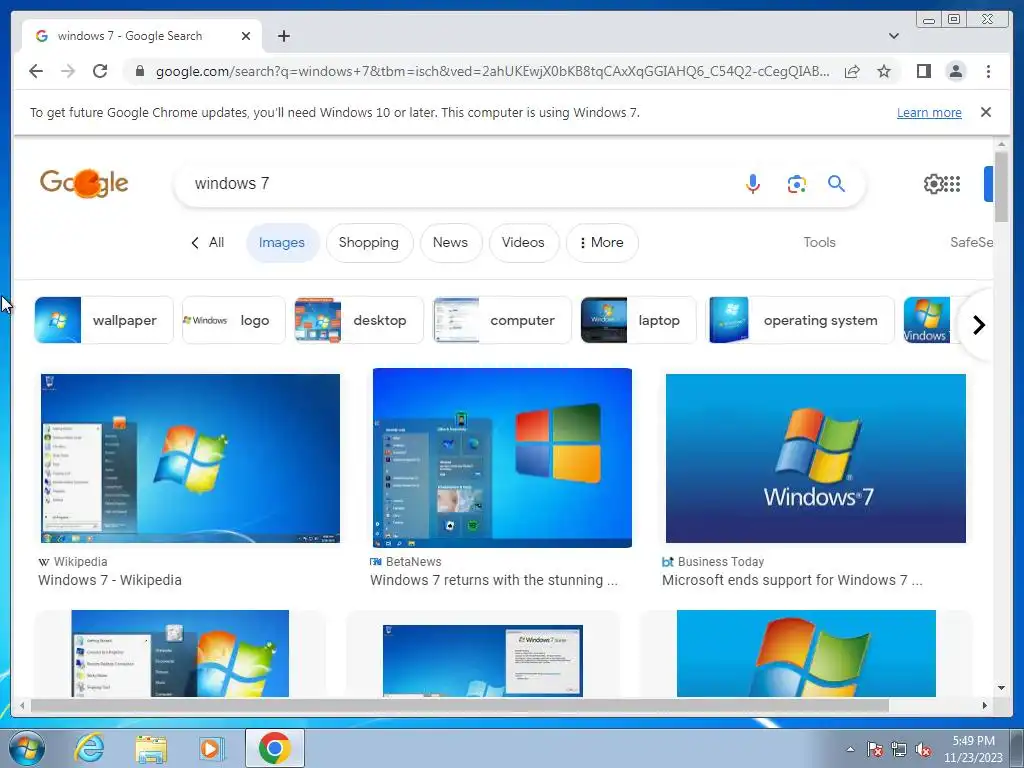The width and height of the screenshot is (1024, 768).
Task: Open Windows Explorer from taskbar
Action: pyautogui.click(x=151, y=749)
